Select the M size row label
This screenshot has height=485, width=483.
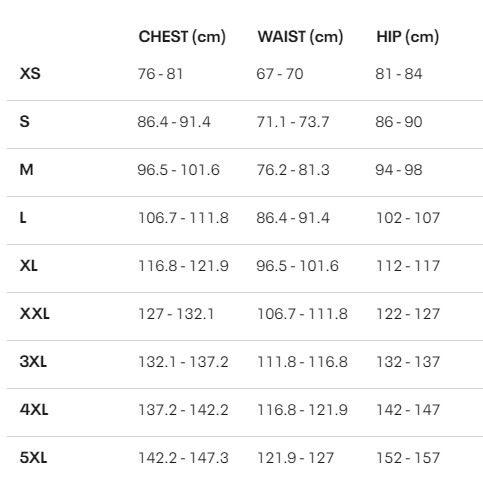point(26,170)
